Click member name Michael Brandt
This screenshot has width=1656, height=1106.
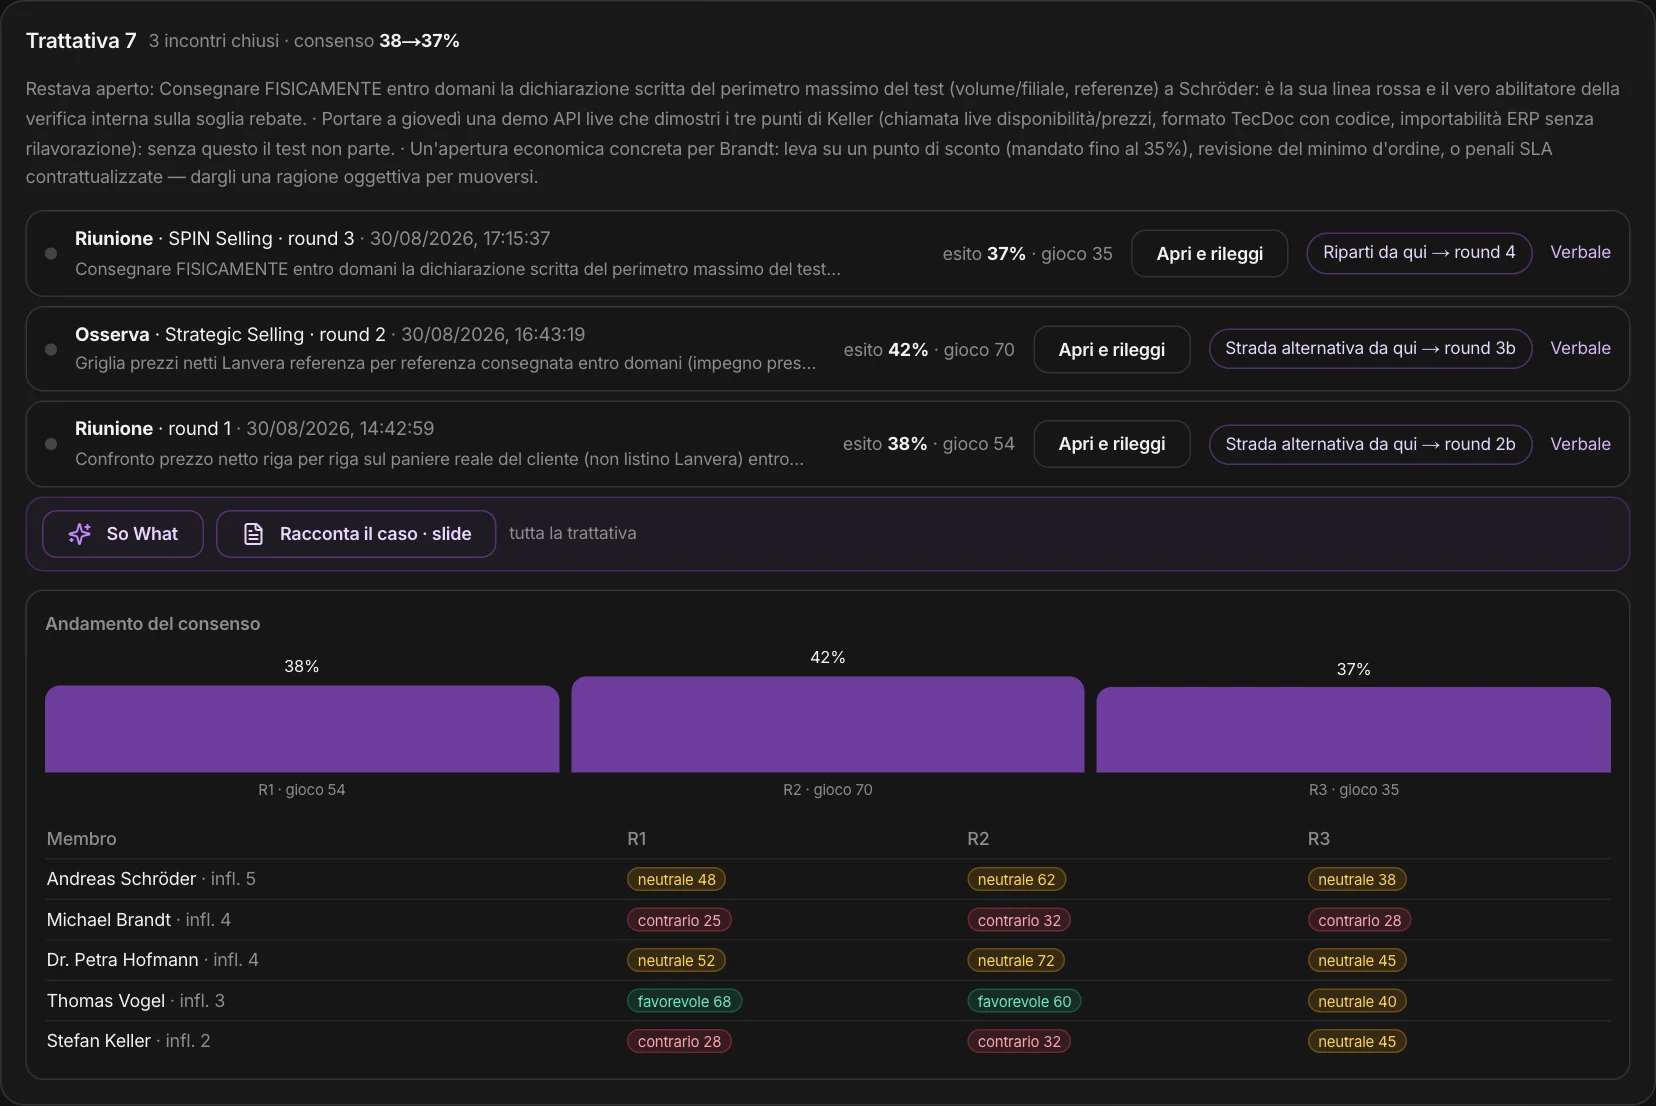(109, 919)
